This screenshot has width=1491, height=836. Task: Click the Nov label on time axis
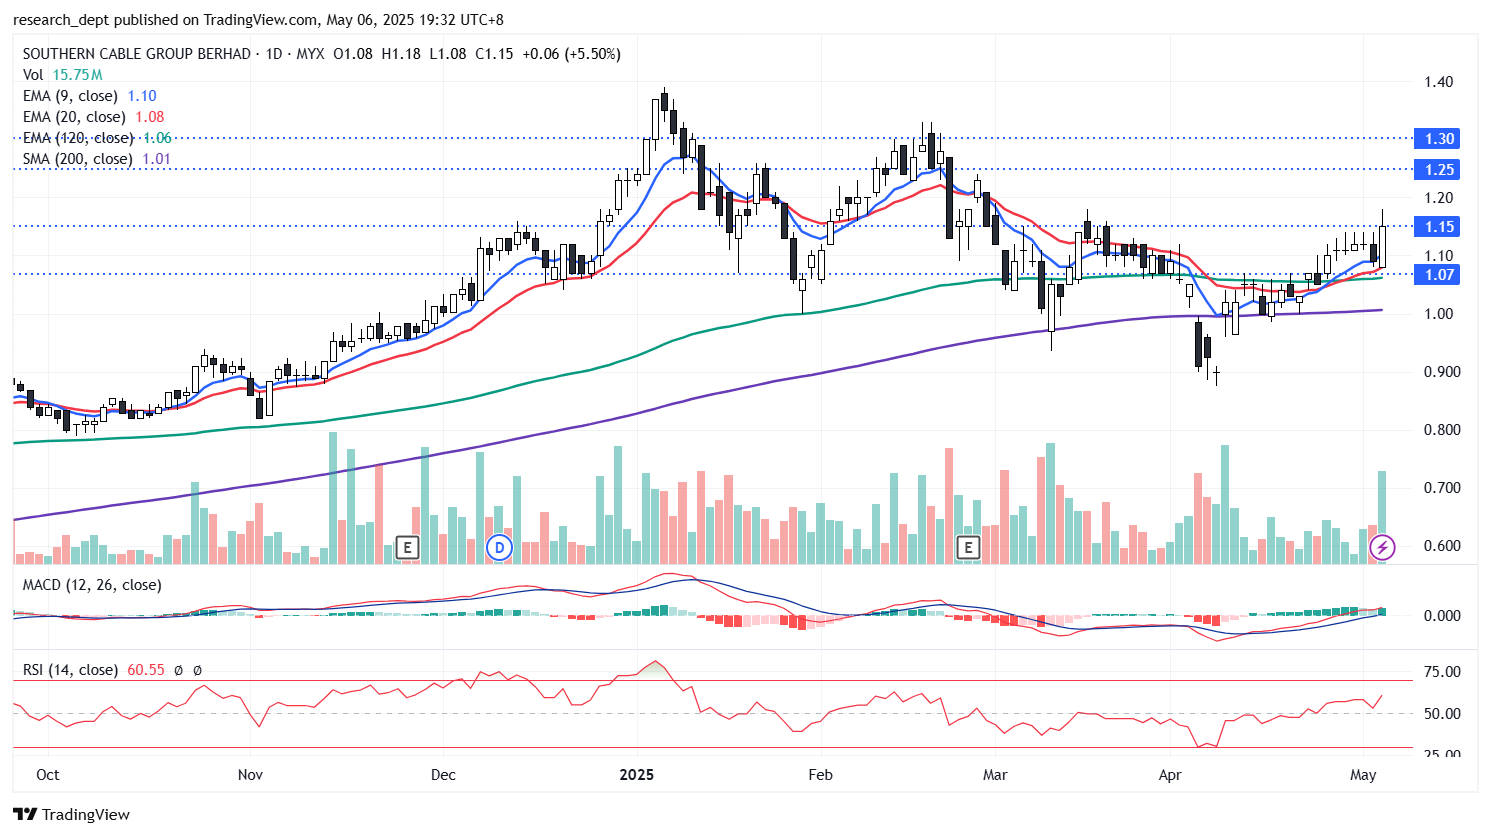[251, 775]
